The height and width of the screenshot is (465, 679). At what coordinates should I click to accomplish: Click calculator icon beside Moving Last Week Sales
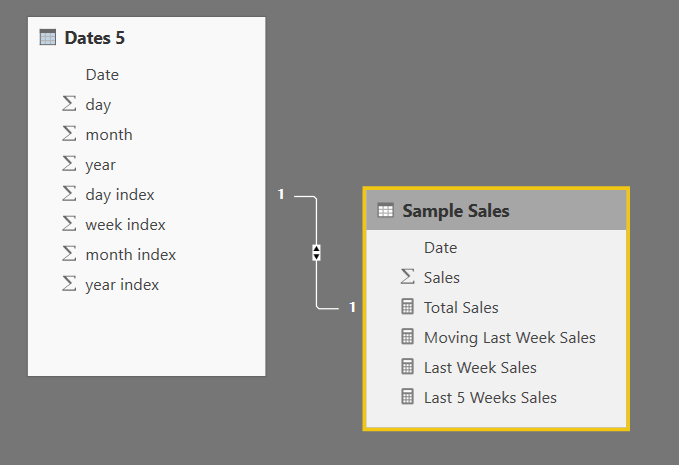(x=407, y=336)
